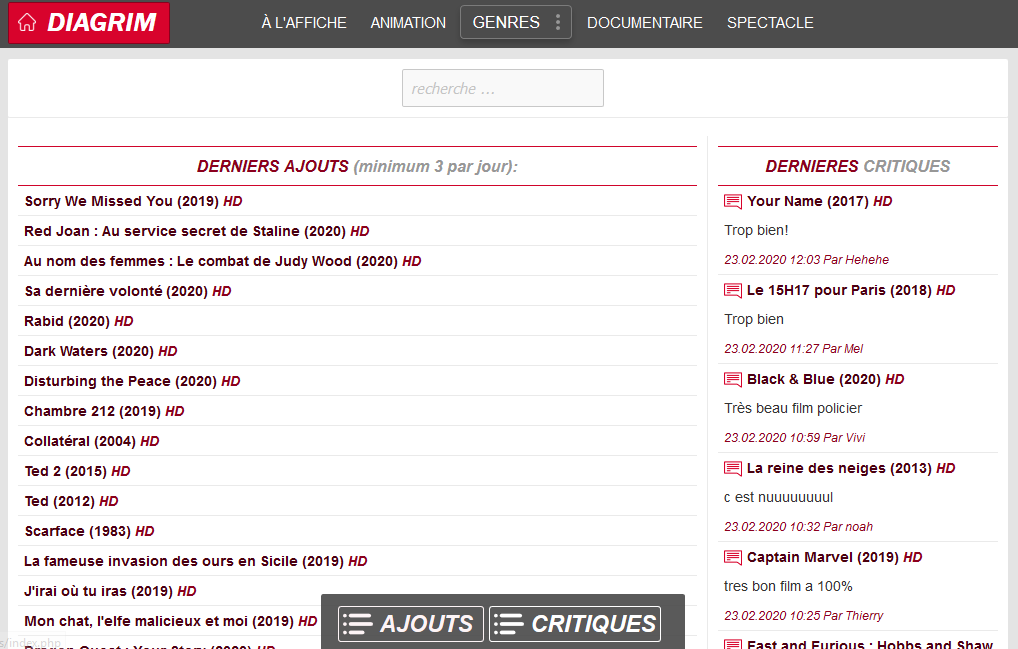Click the DIAGRIM logo text
The image size is (1018, 649).
pyautogui.click(x=102, y=23)
